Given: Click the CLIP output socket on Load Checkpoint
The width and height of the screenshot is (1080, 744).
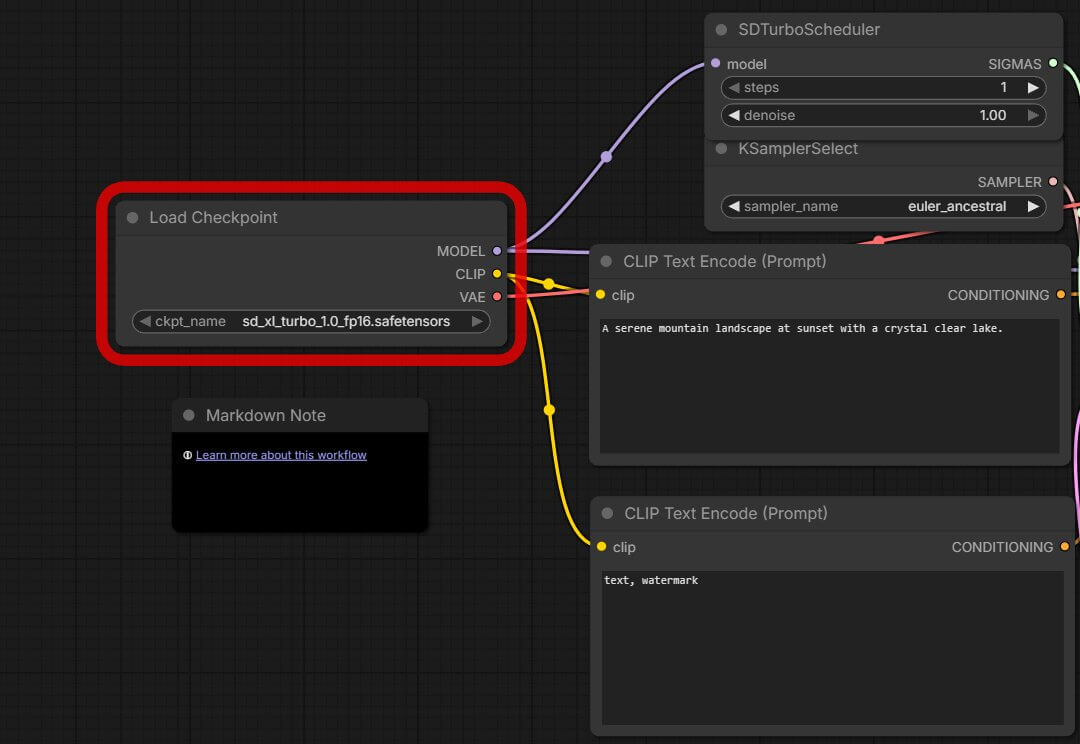Looking at the screenshot, I should point(497,274).
